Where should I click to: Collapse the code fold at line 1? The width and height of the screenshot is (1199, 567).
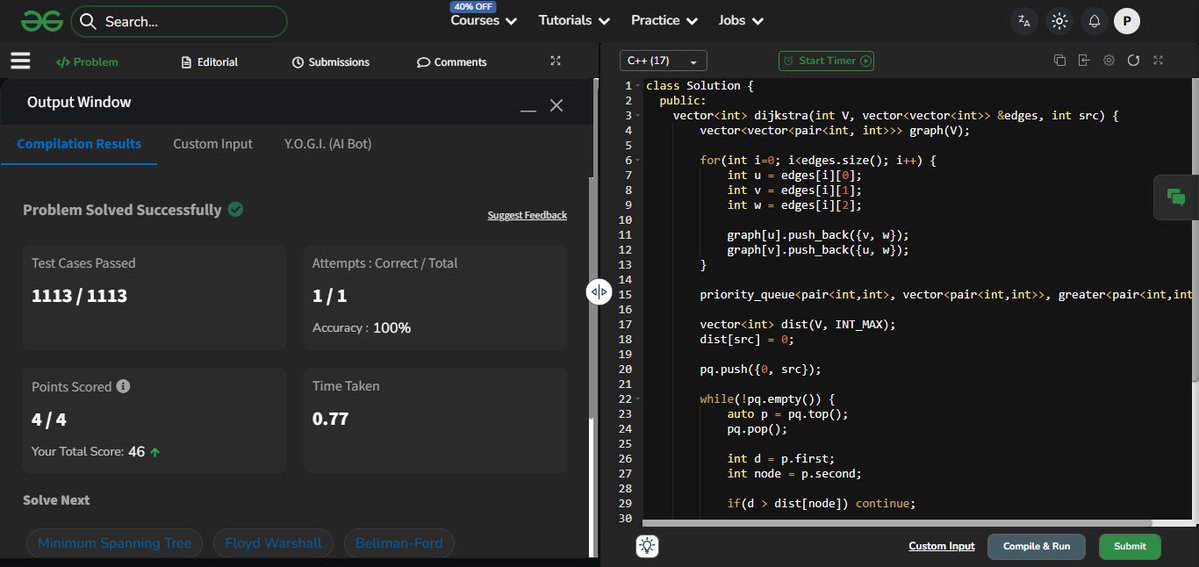coord(638,86)
